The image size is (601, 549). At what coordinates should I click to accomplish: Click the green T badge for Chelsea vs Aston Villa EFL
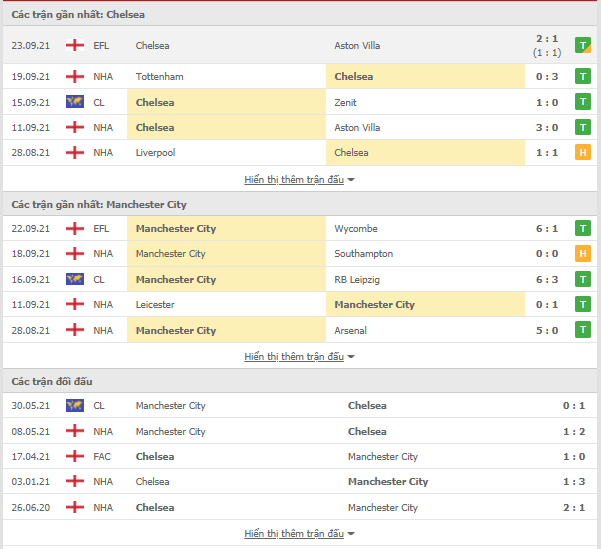coord(583,45)
